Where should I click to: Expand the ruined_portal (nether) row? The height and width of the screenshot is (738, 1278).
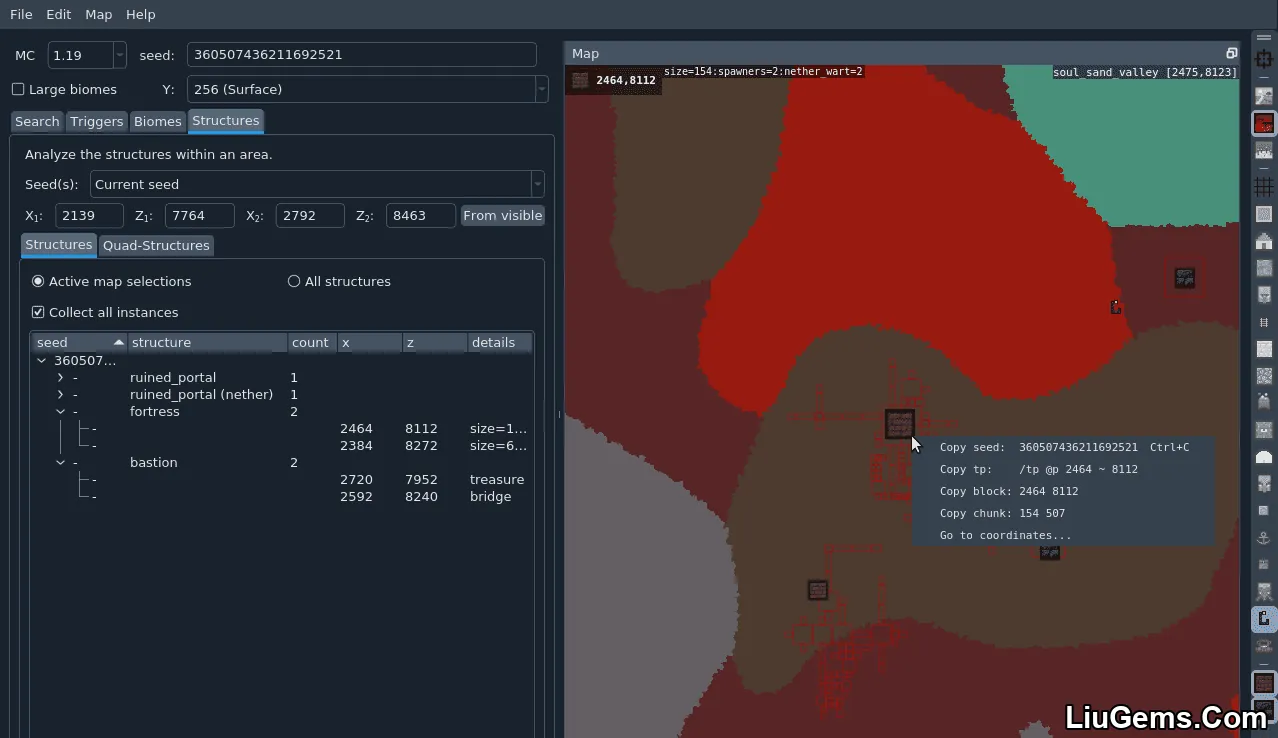point(60,394)
